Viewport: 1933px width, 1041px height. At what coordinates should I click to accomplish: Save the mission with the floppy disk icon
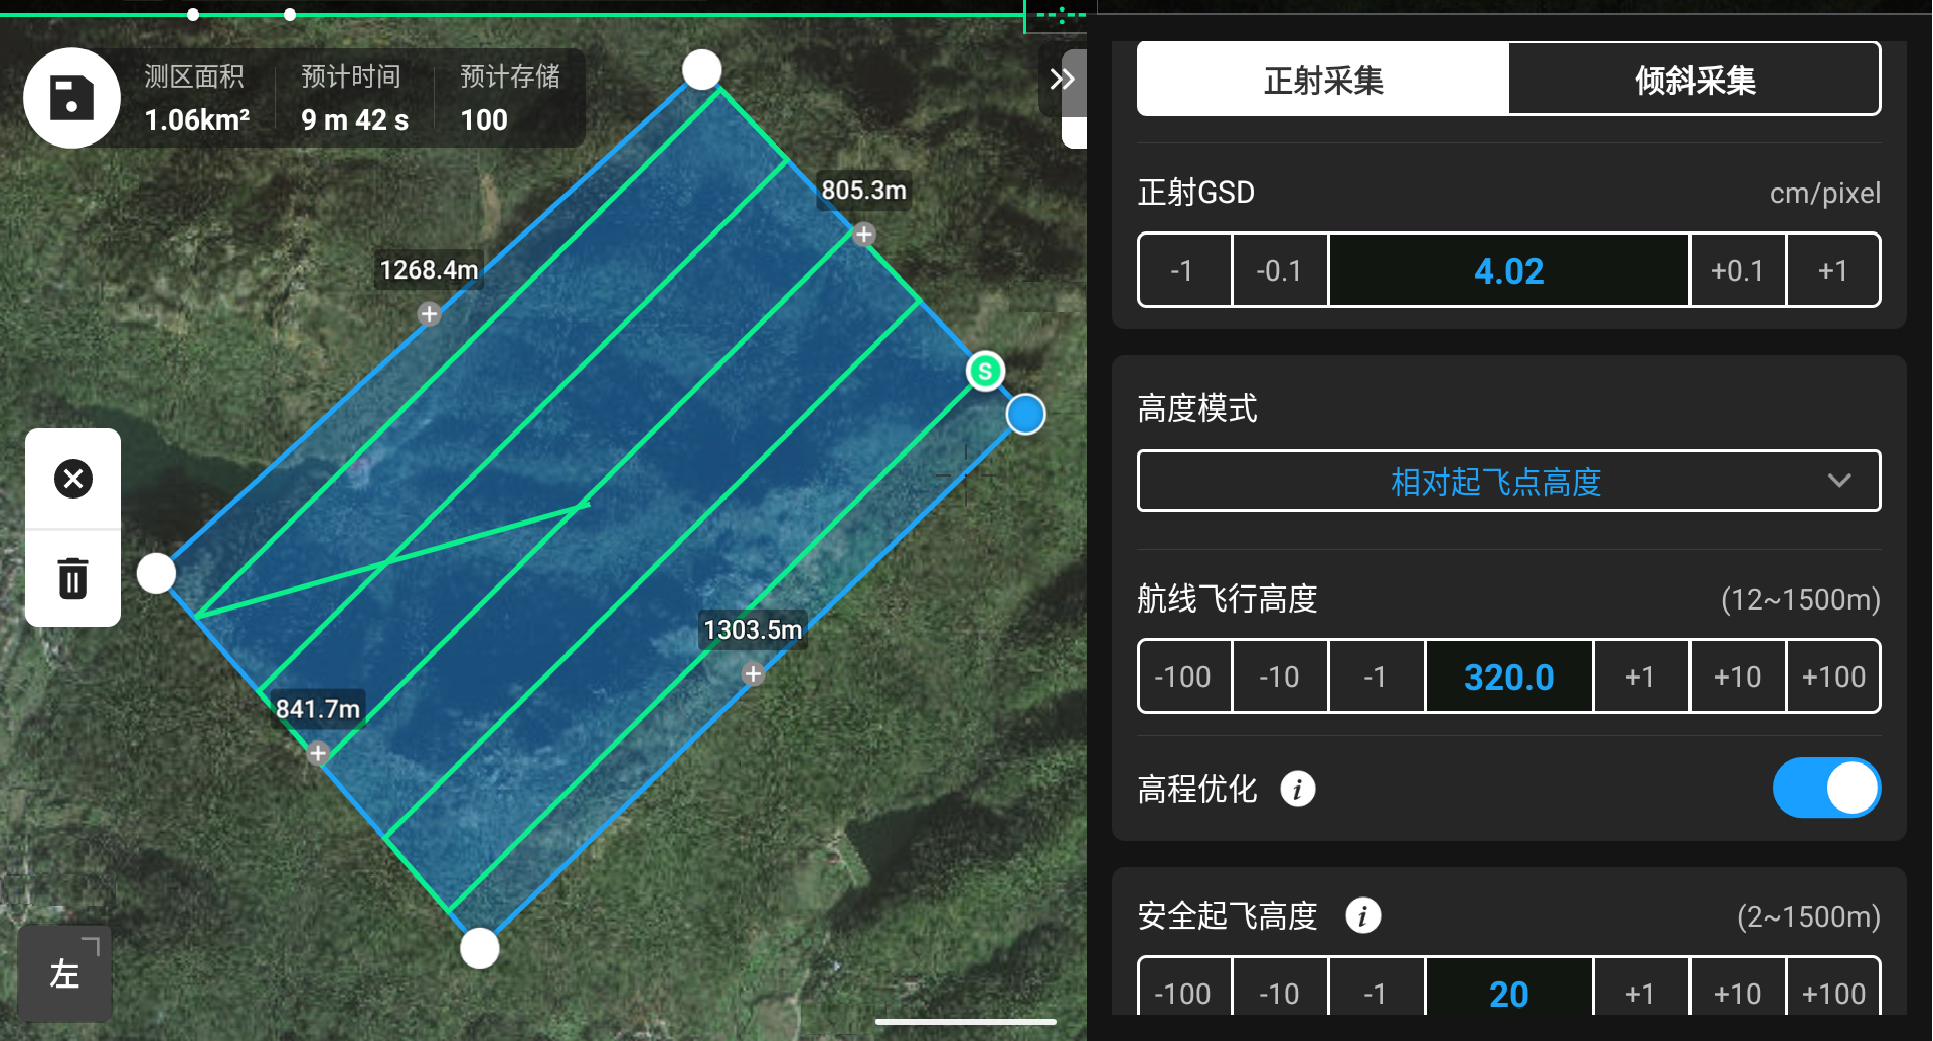click(72, 98)
